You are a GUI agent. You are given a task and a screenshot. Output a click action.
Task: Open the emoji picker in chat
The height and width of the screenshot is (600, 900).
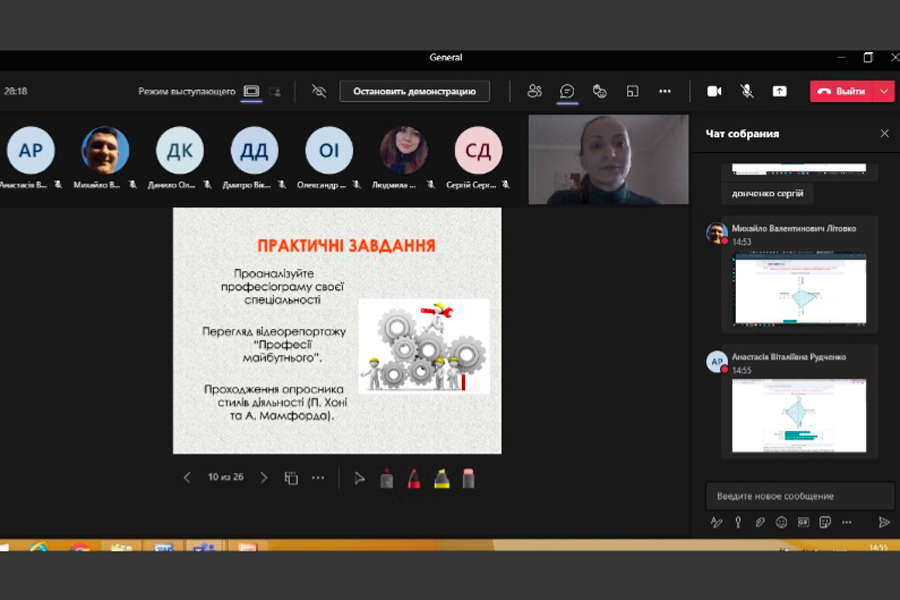coord(781,522)
